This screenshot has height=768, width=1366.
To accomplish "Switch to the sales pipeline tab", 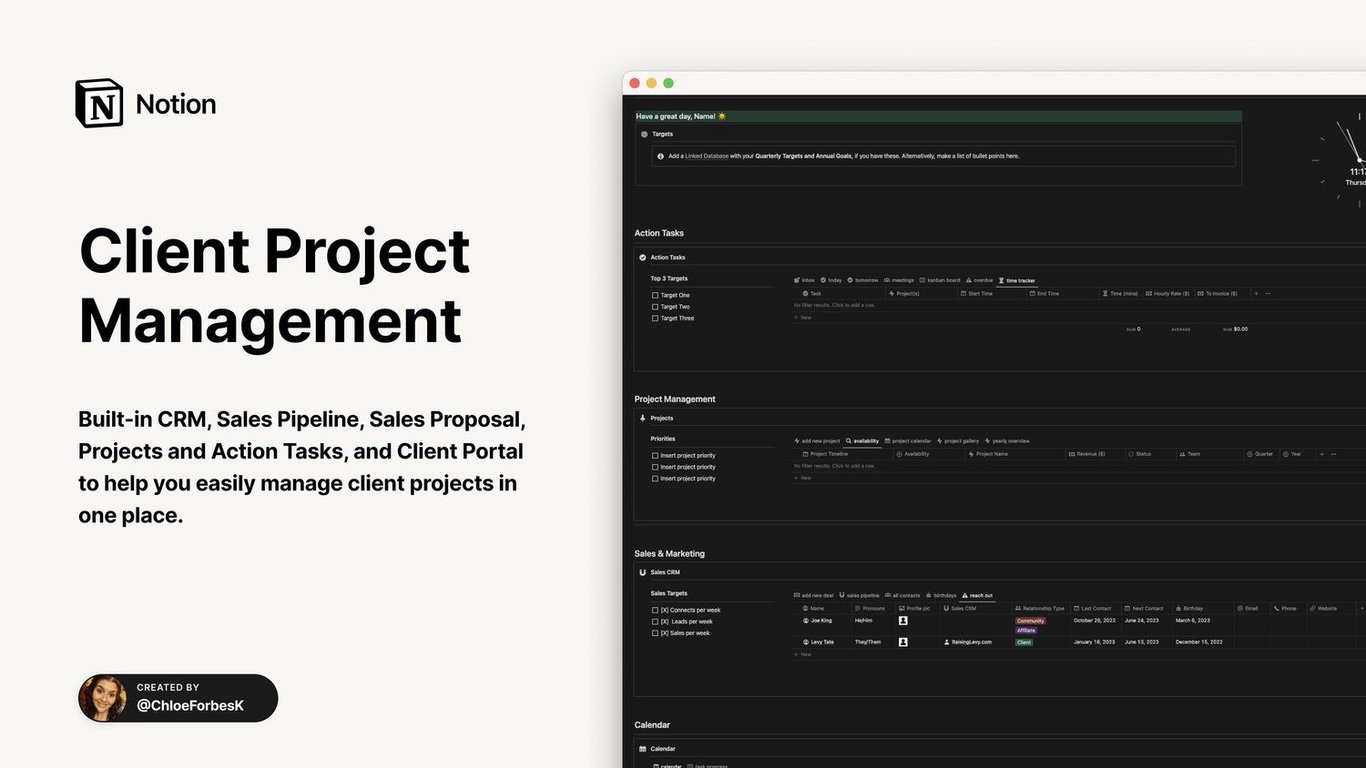I will tap(859, 595).
